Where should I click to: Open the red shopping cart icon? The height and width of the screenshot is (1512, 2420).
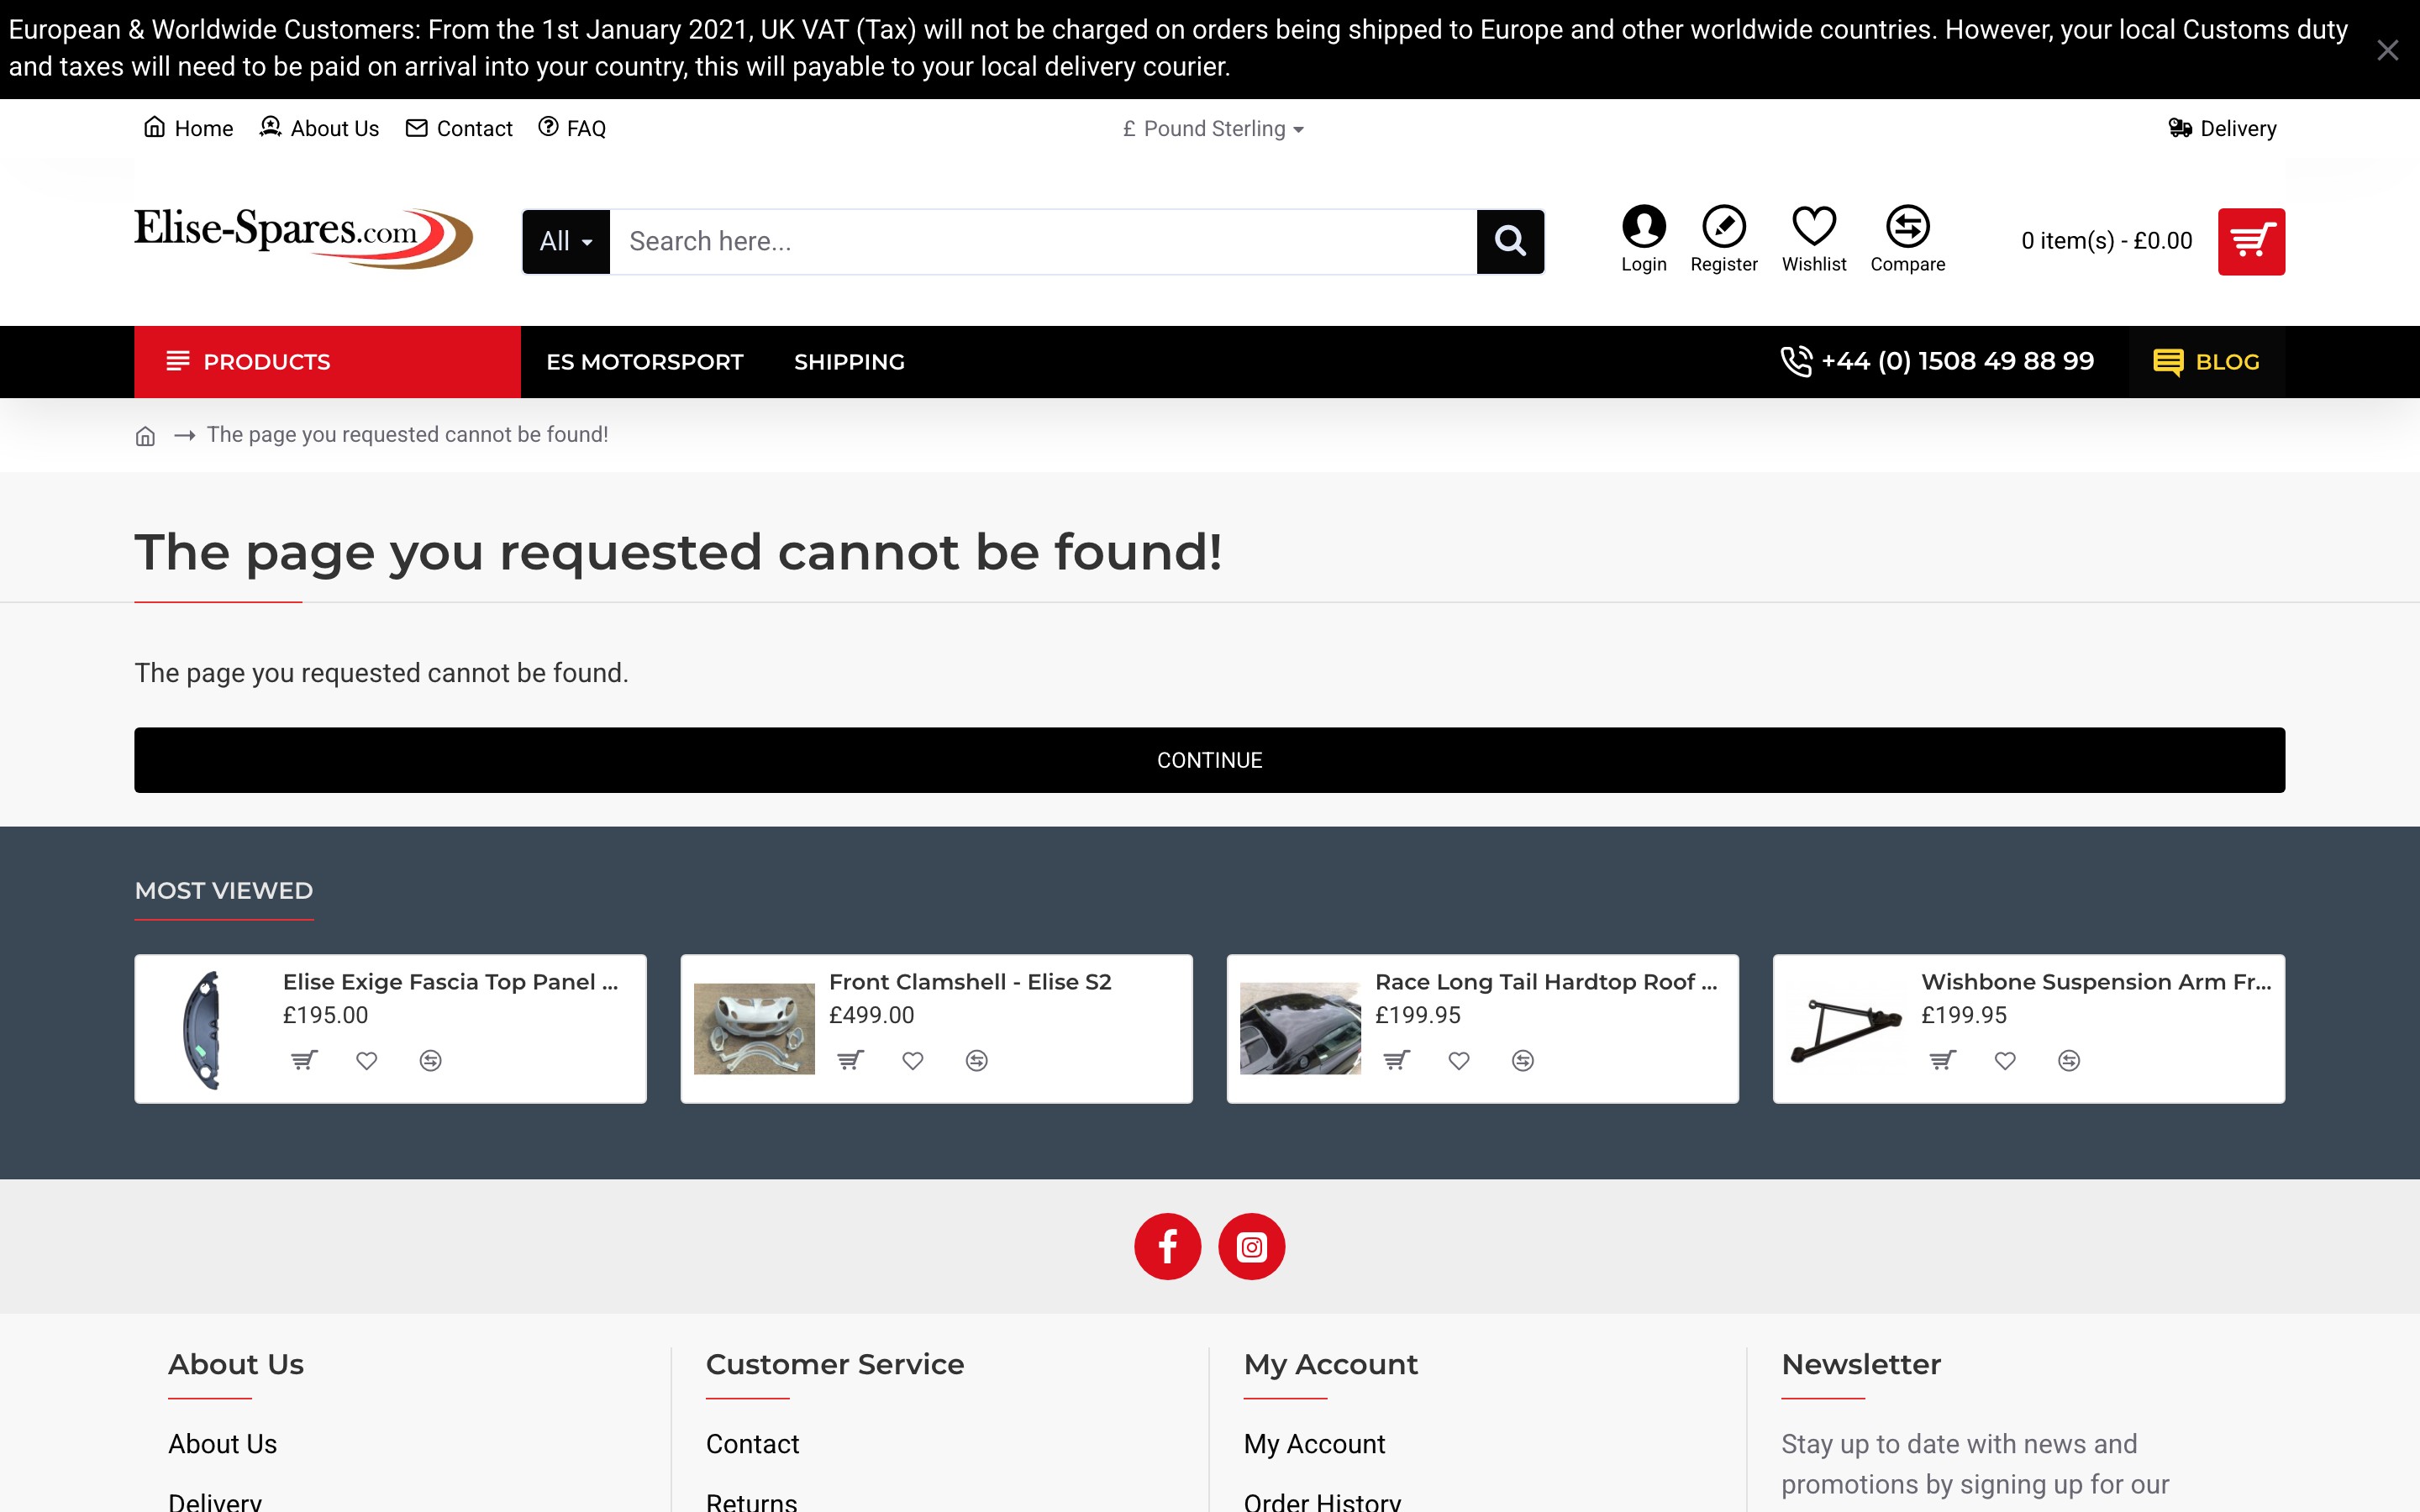click(2251, 240)
